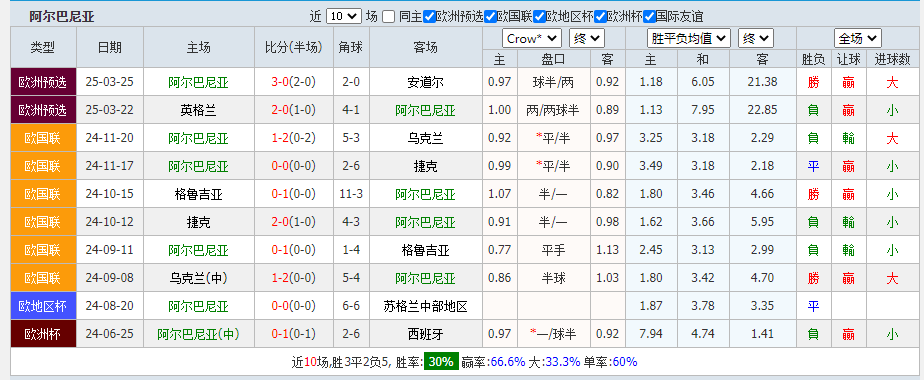The height and width of the screenshot is (380, 924).
Task: Open away team 格鲁吉亚 in the 24-09-11 row
Action: click(x=425, y=250)
